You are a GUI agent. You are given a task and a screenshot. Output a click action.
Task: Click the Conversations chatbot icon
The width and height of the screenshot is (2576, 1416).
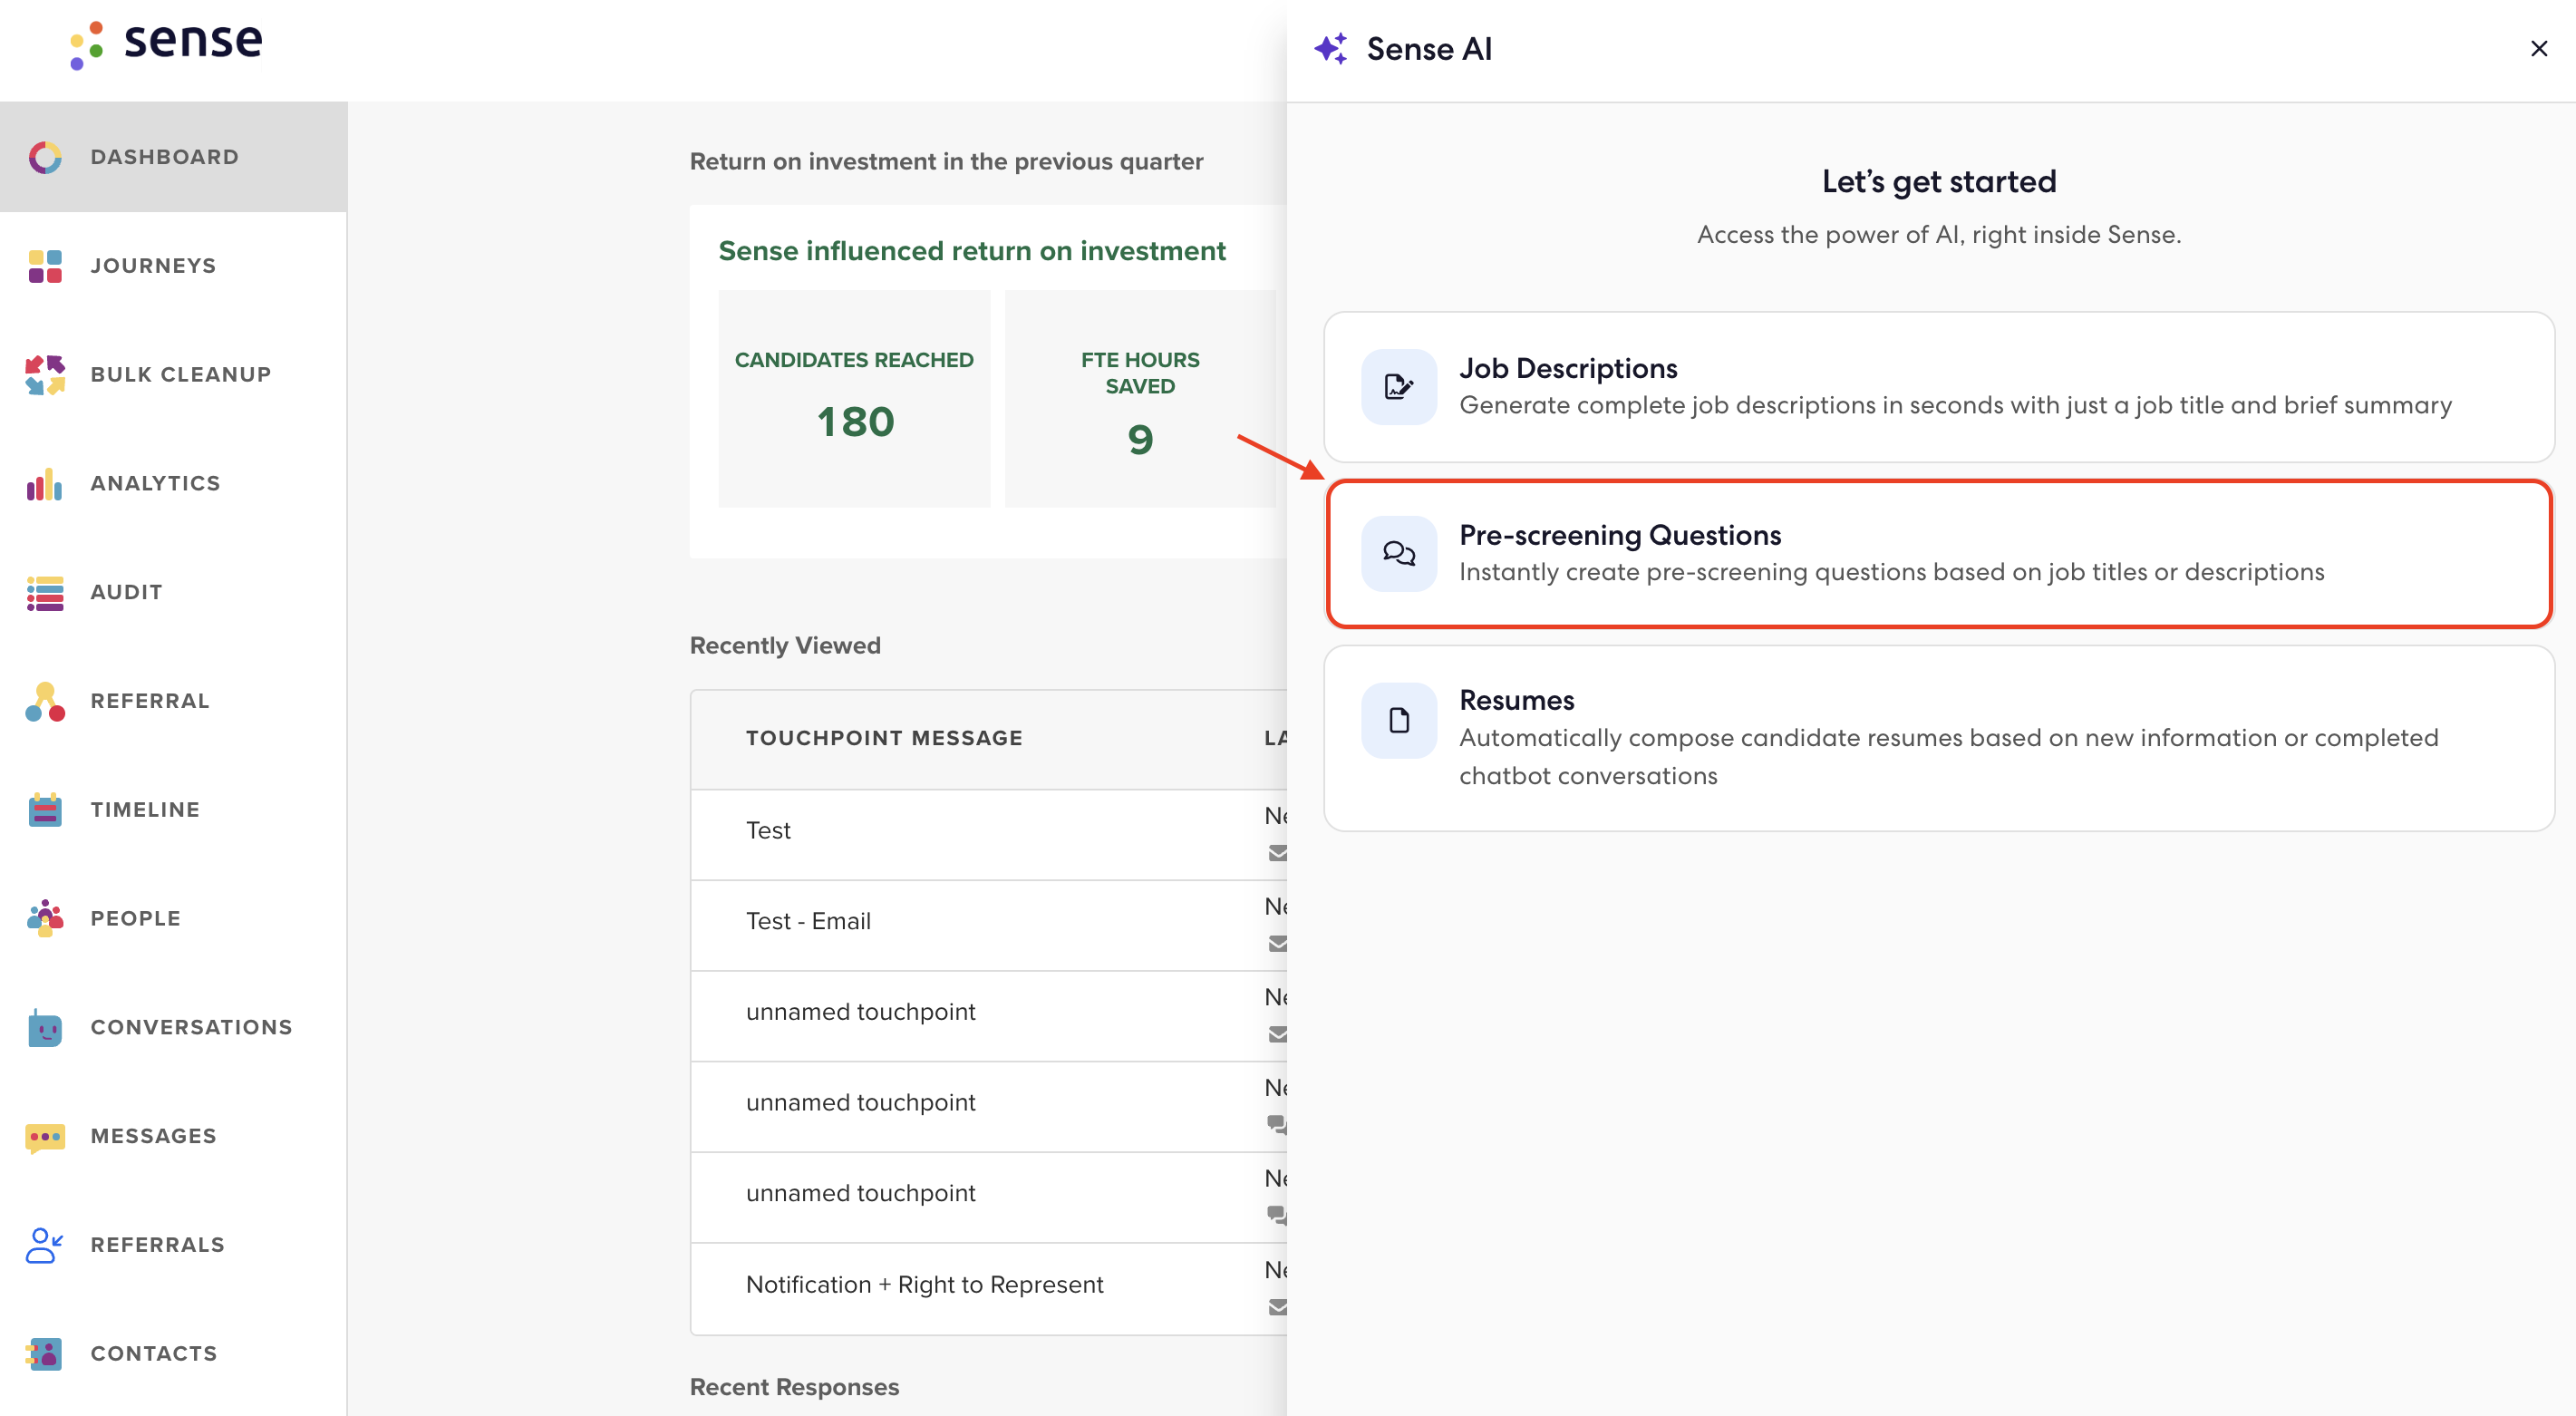point(45,1028)
